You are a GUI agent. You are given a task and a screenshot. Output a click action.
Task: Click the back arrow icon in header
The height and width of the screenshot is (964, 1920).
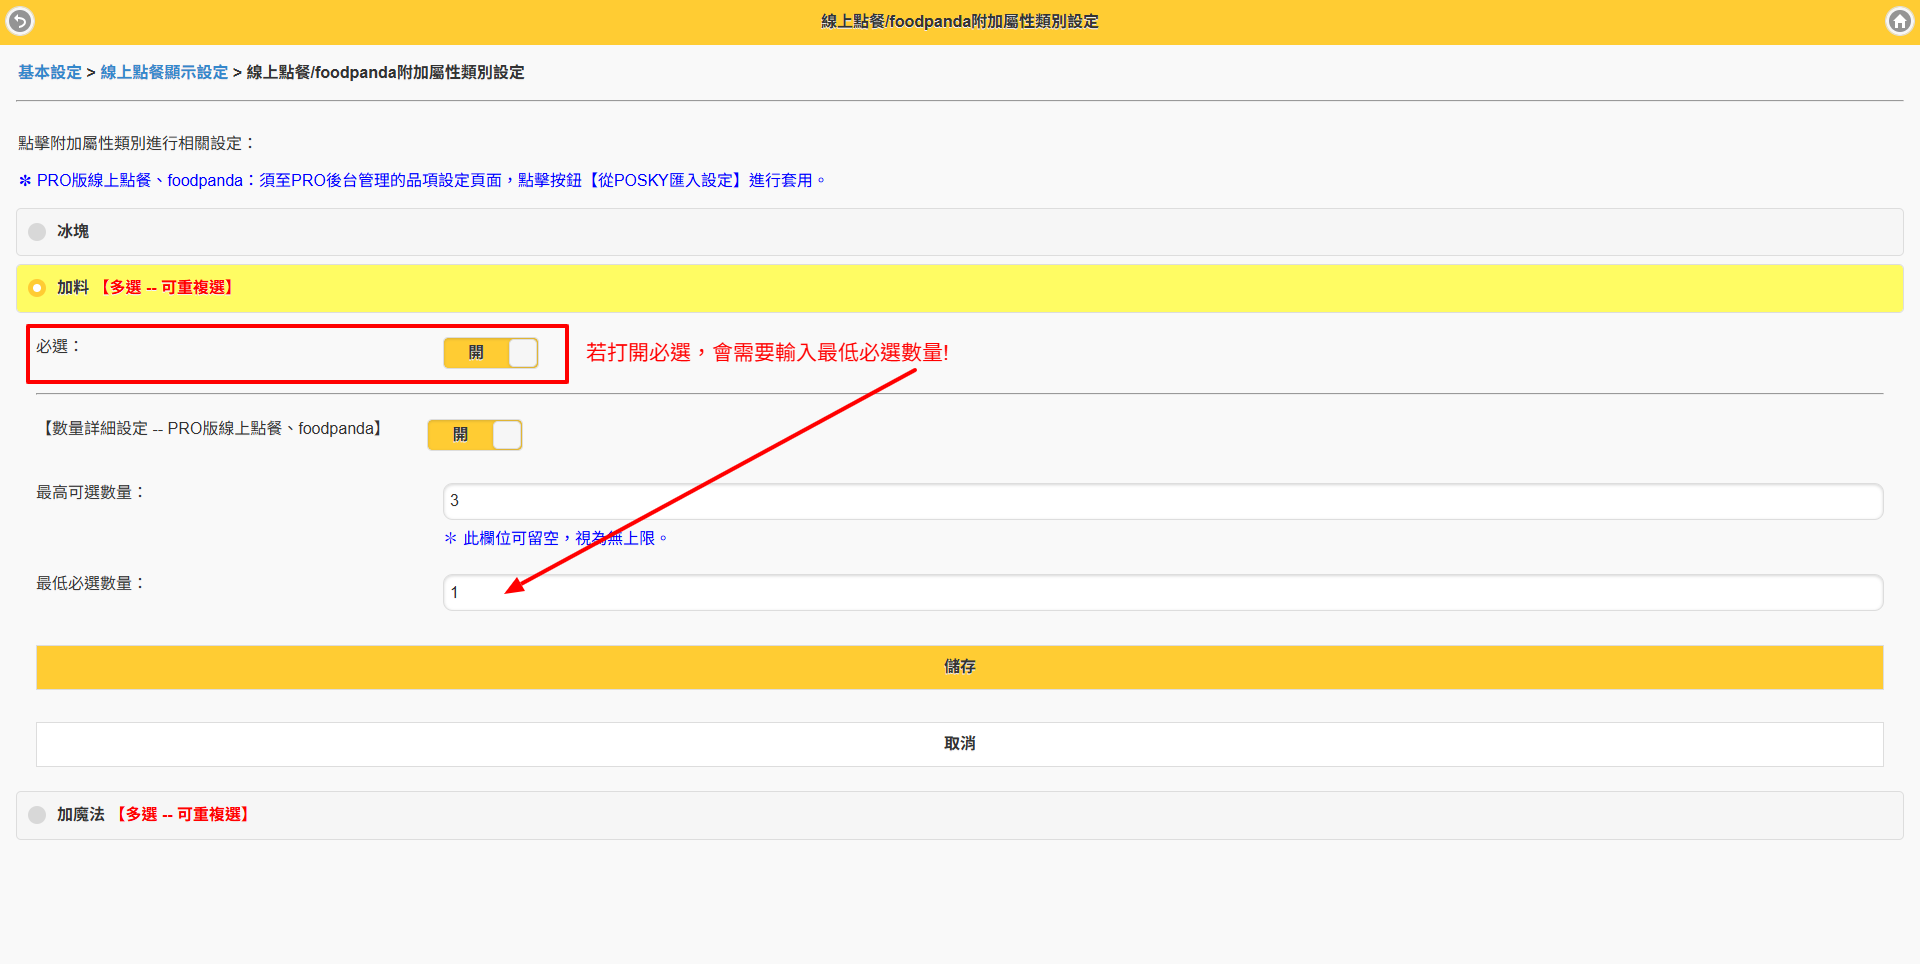tap(20, 21)
